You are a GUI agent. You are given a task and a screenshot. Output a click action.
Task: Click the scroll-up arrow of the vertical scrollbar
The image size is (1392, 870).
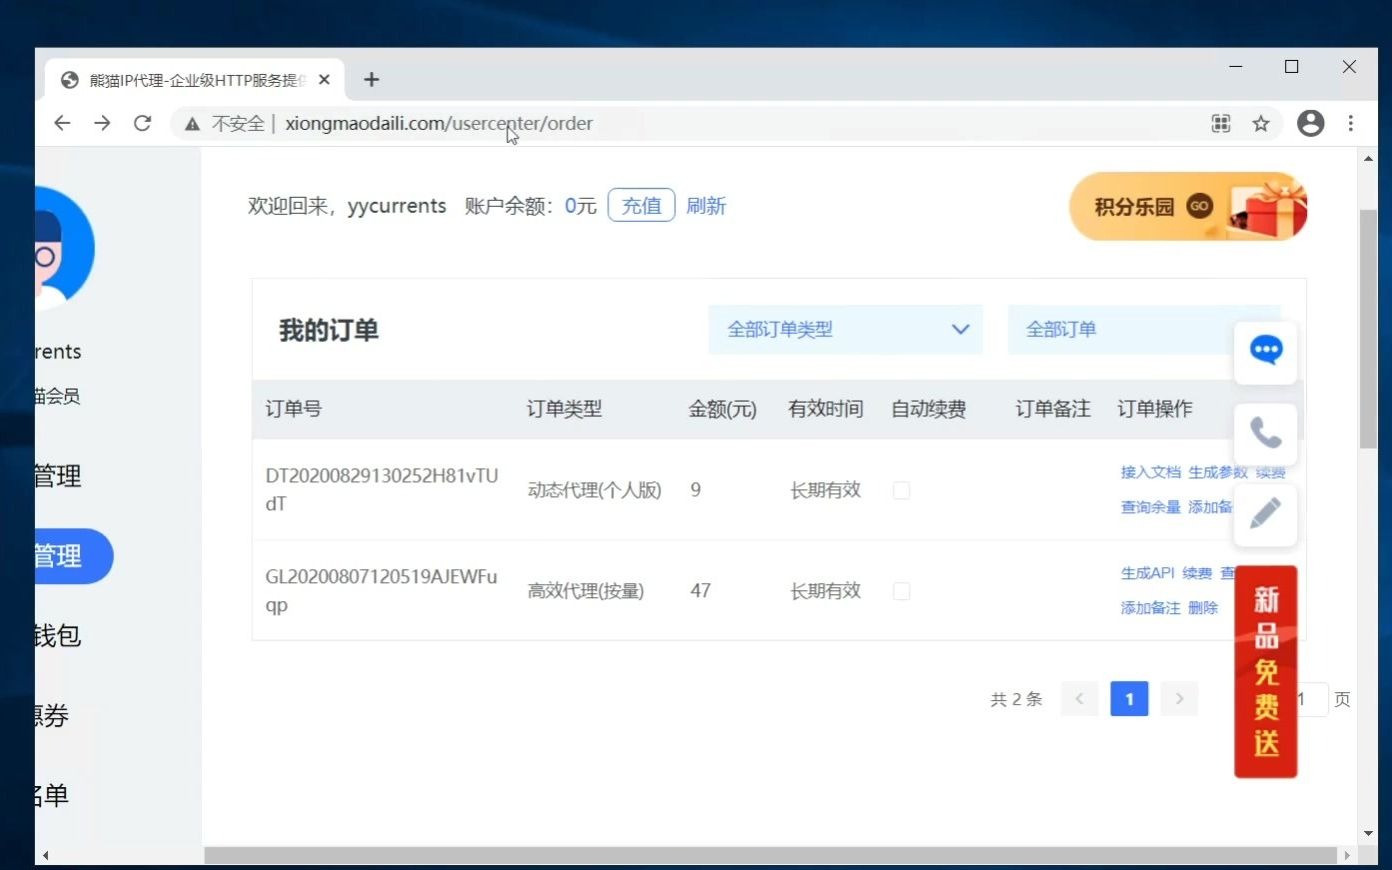(x=1368, y=158)
